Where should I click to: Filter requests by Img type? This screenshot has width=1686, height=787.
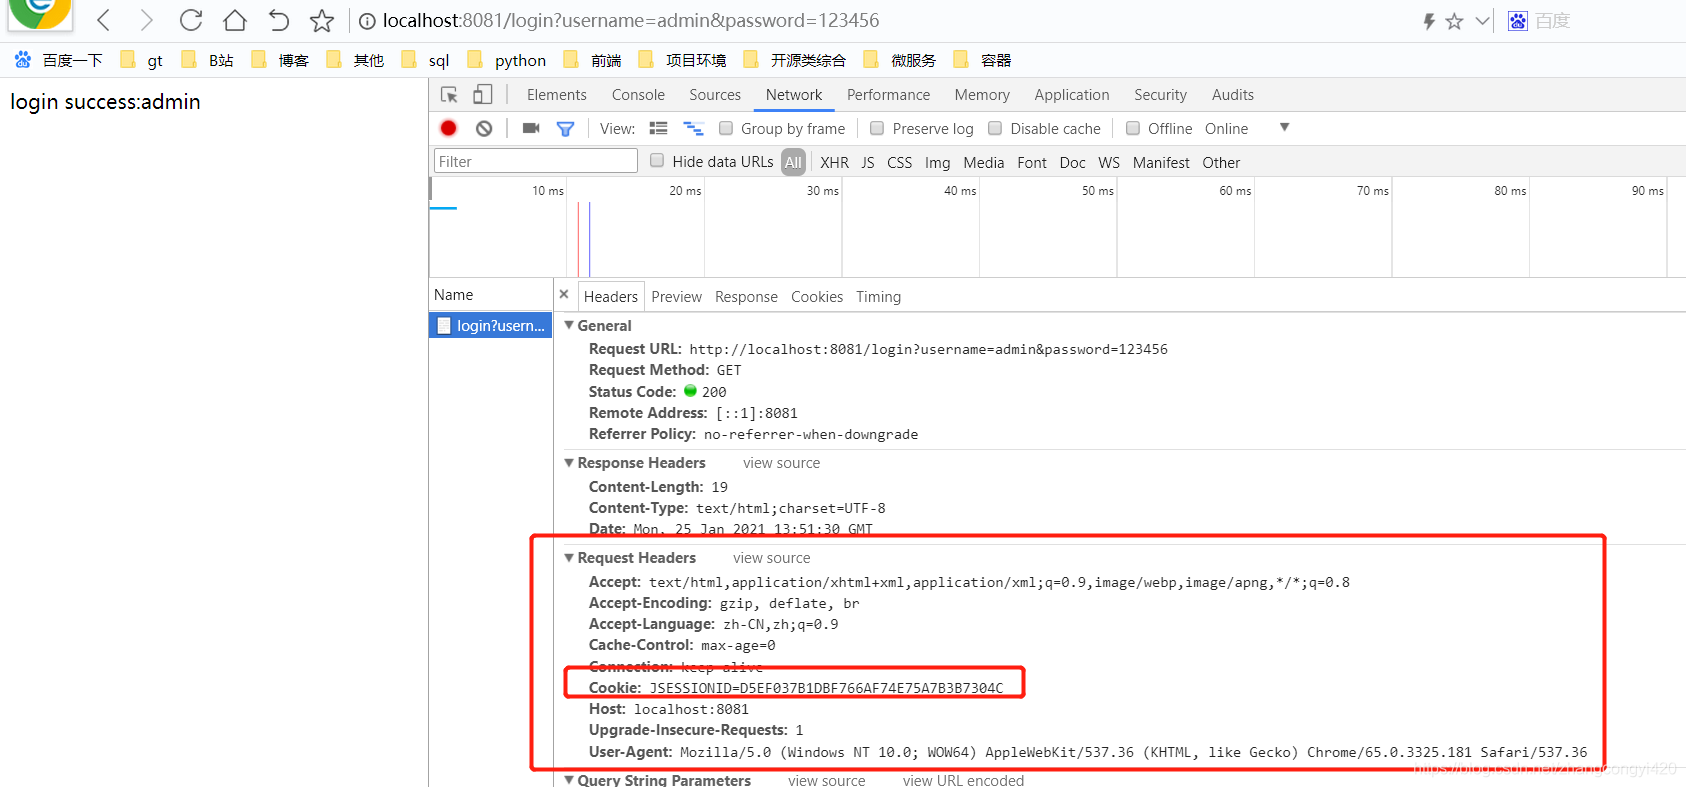pos(937,162)
